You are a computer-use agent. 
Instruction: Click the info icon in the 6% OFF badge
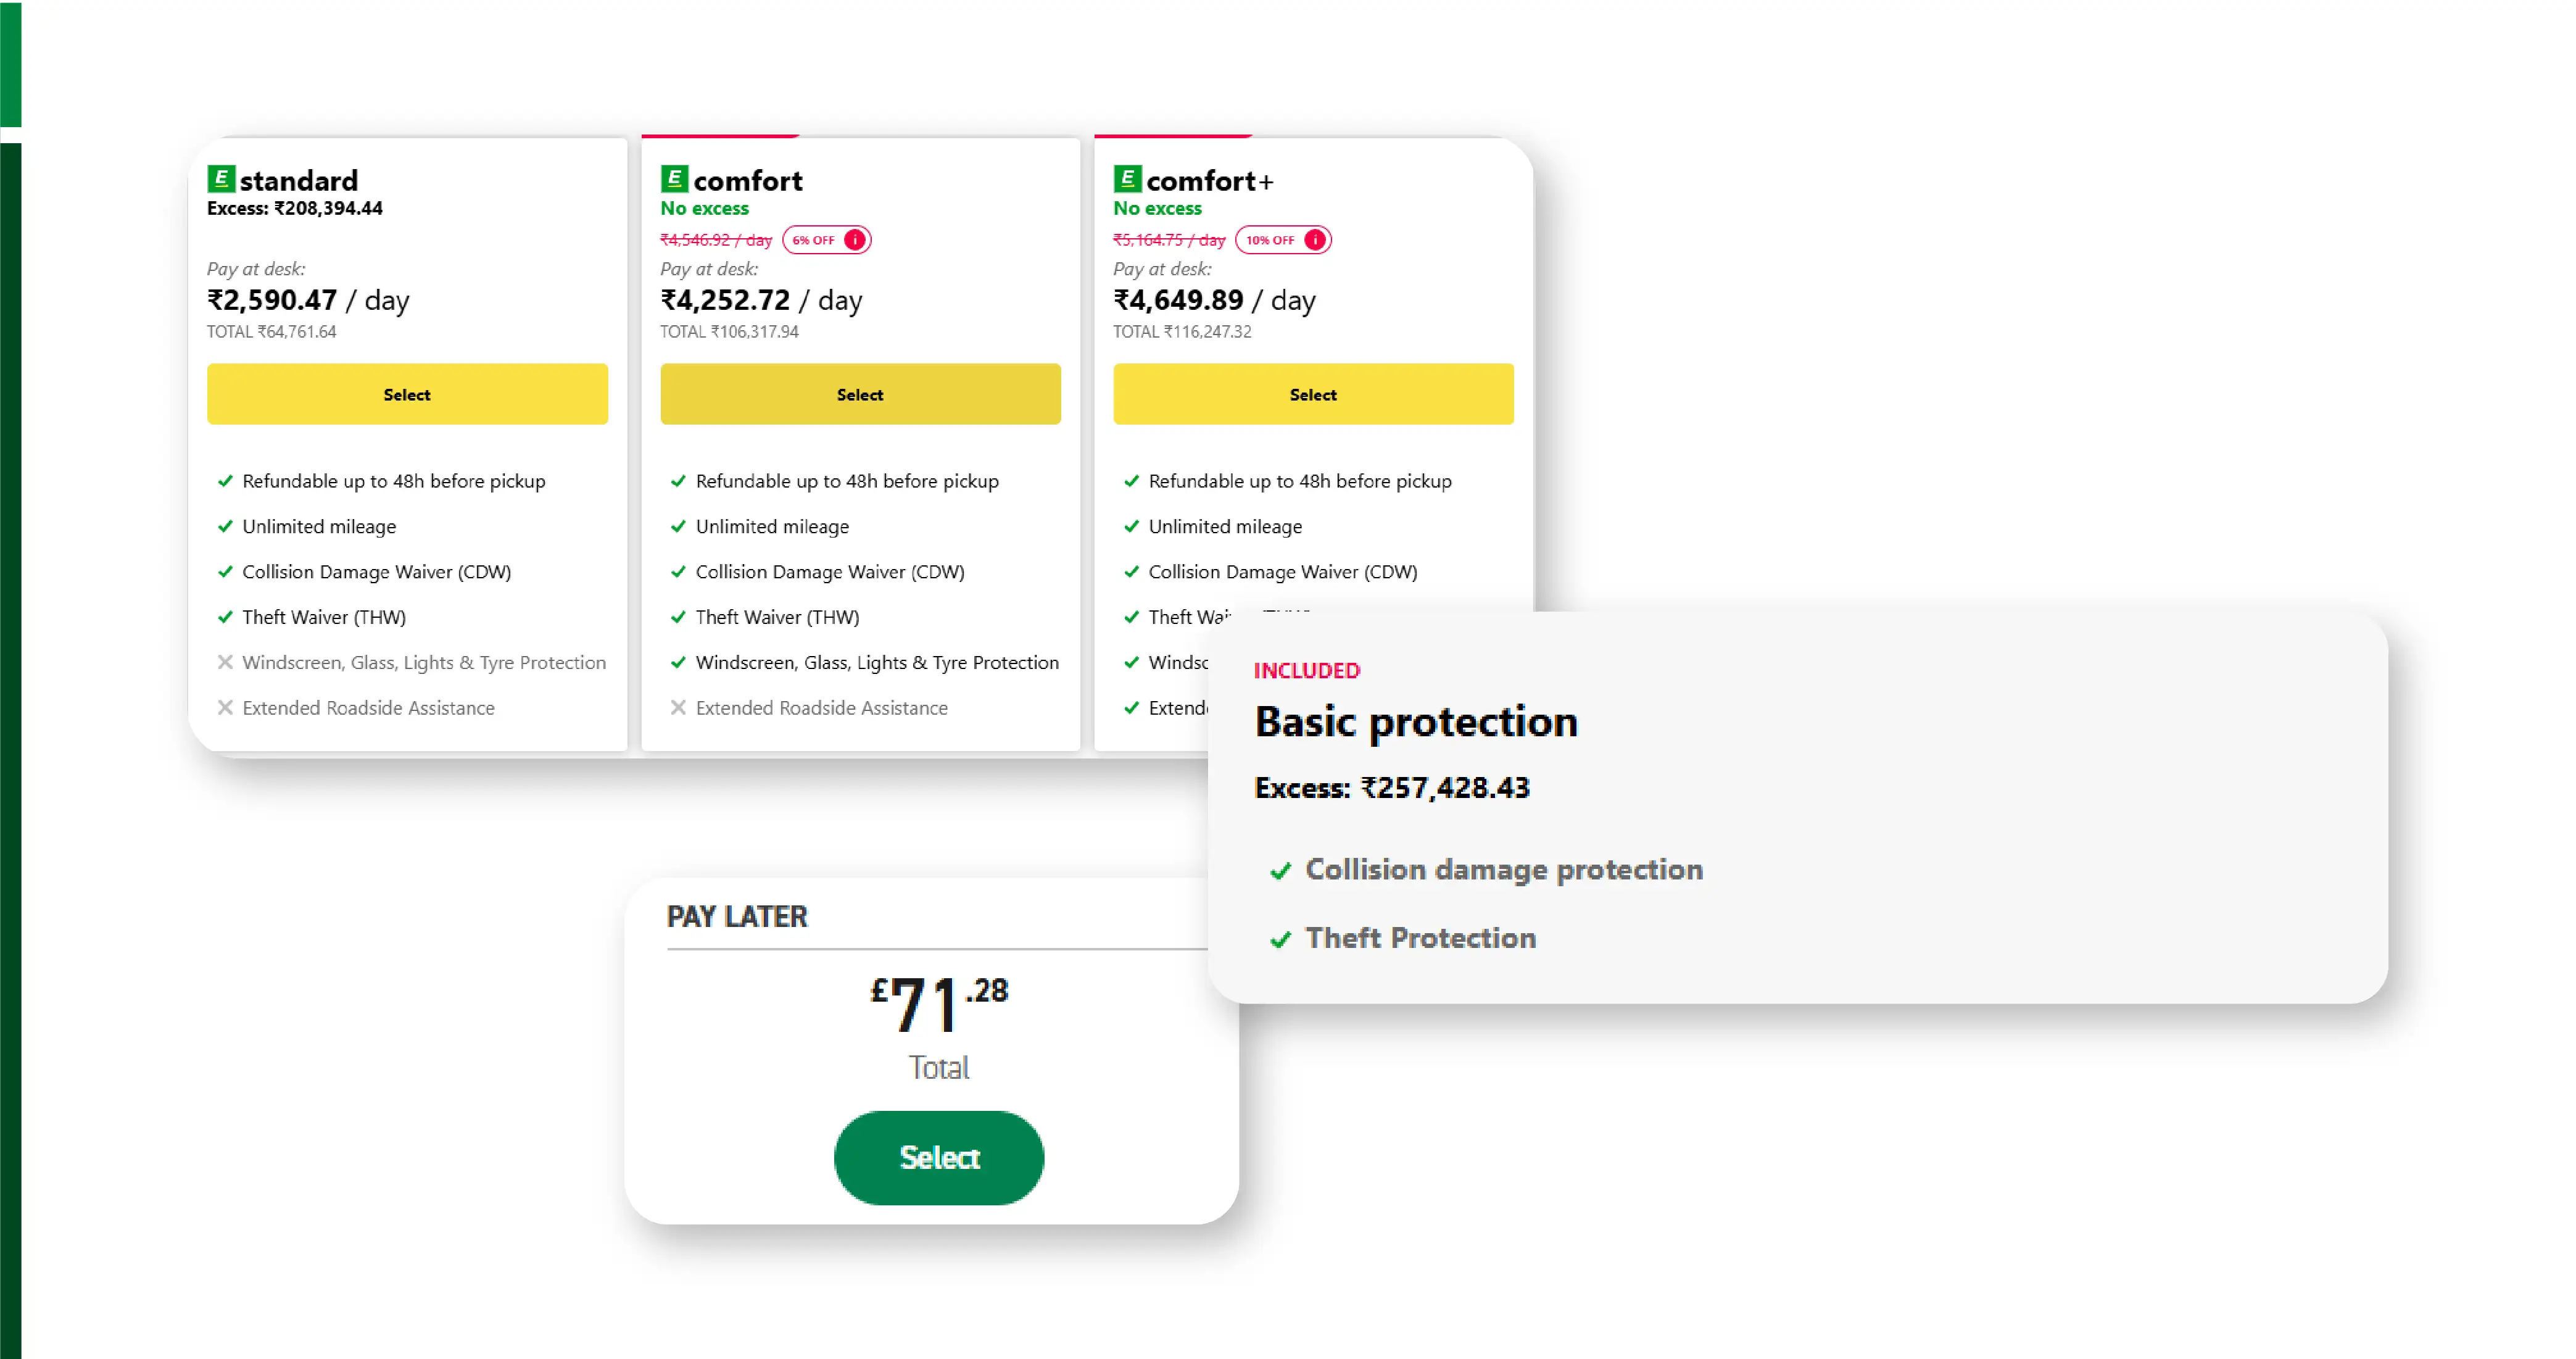pyautogui.click(x=855, y=240)
